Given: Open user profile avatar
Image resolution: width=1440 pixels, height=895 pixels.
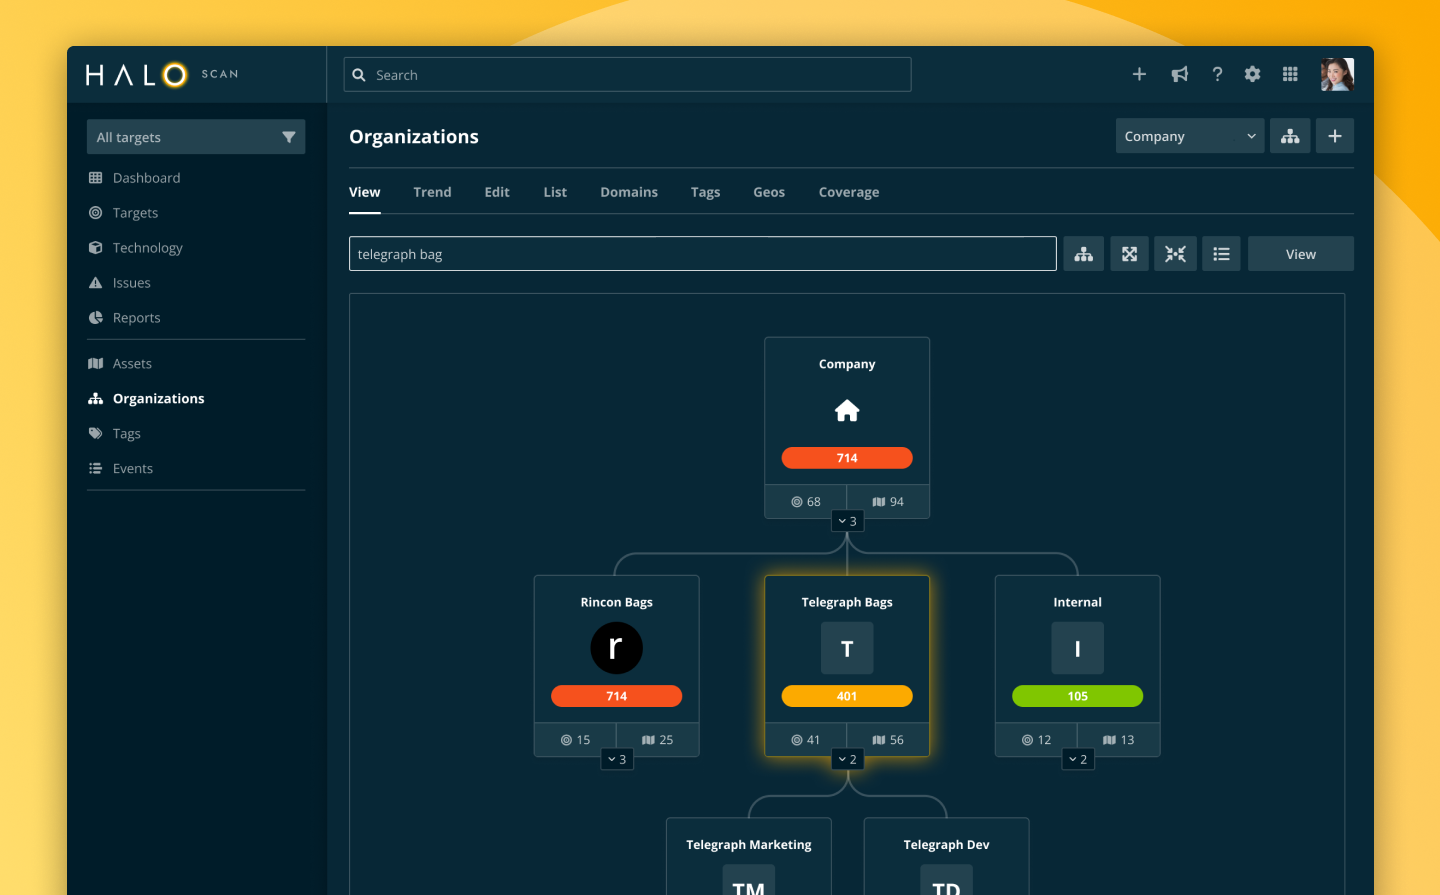Looking at the screenshot, I should point(1337,74).
